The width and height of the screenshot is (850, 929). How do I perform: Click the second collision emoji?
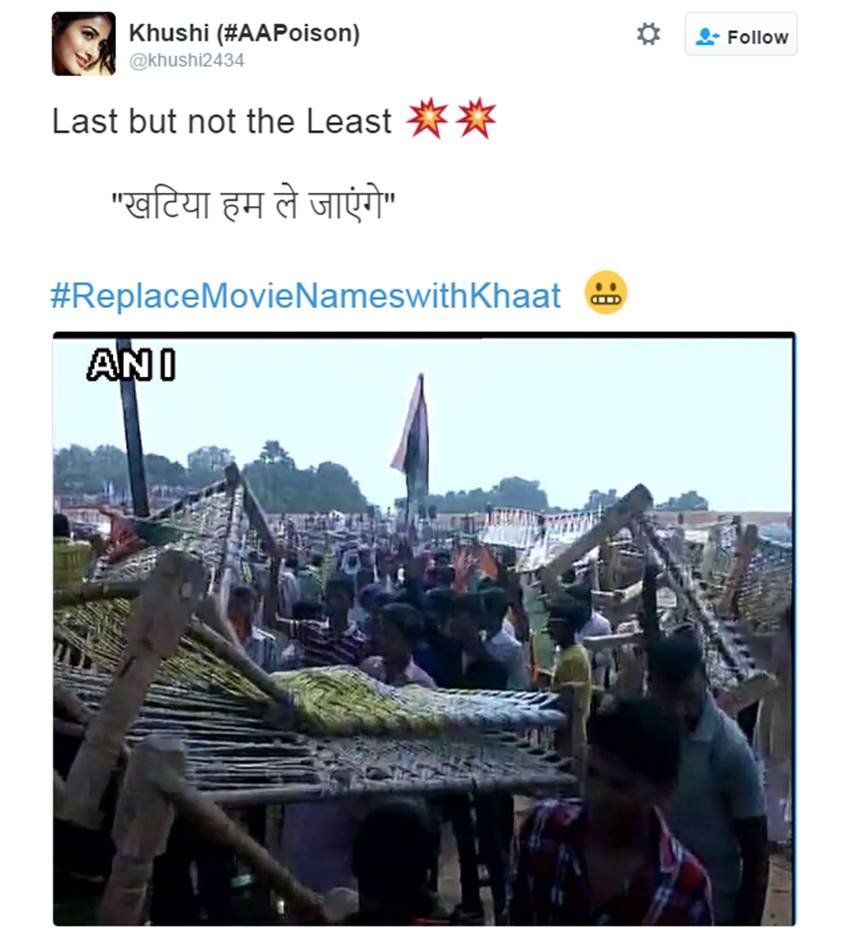click(476, 120)
